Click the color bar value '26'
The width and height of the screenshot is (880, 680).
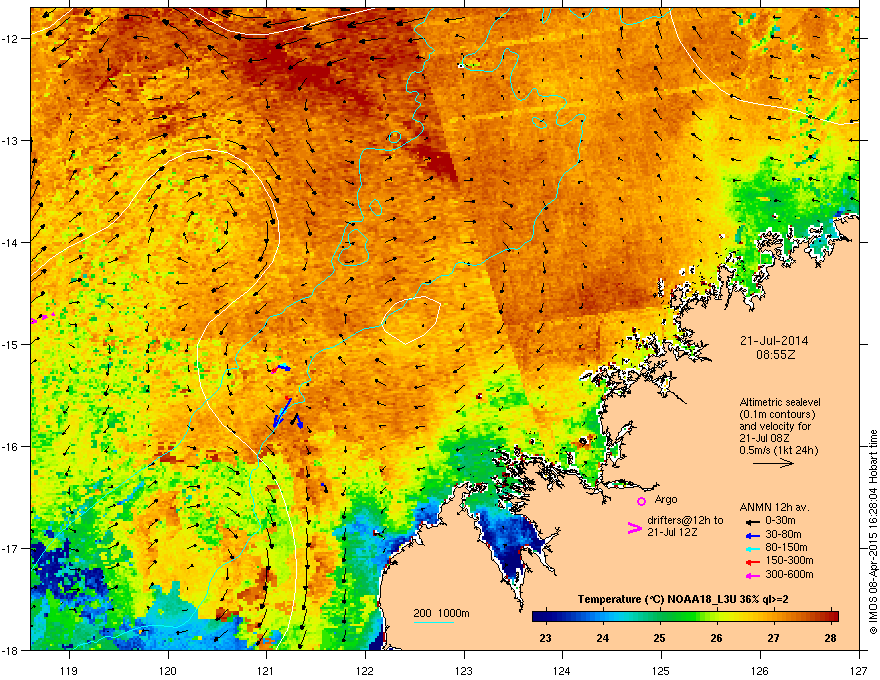click(x=716, y=638)
